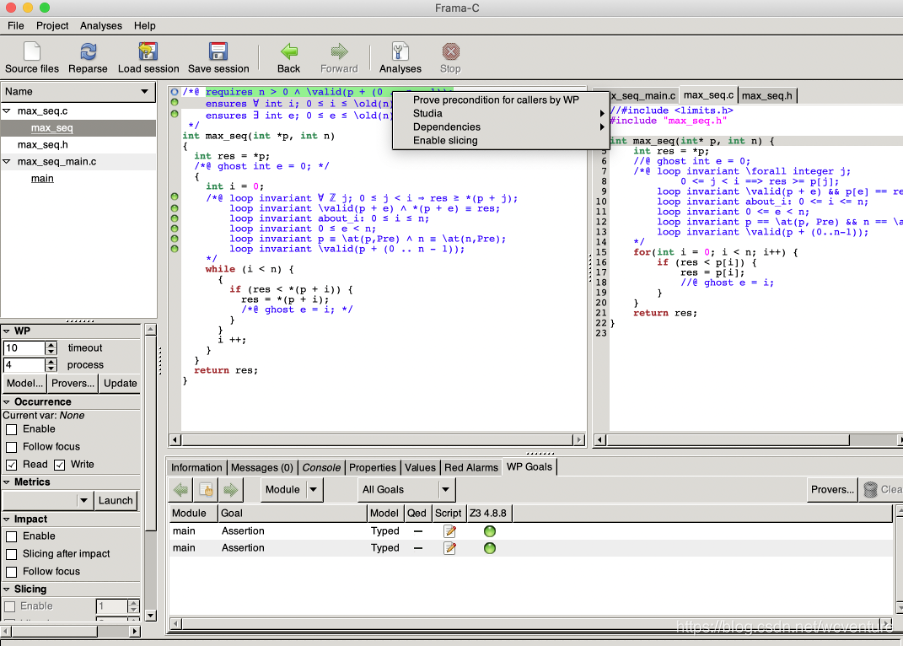Open the File menu
The image size is (904, 646).
click(x=16, y=25)
